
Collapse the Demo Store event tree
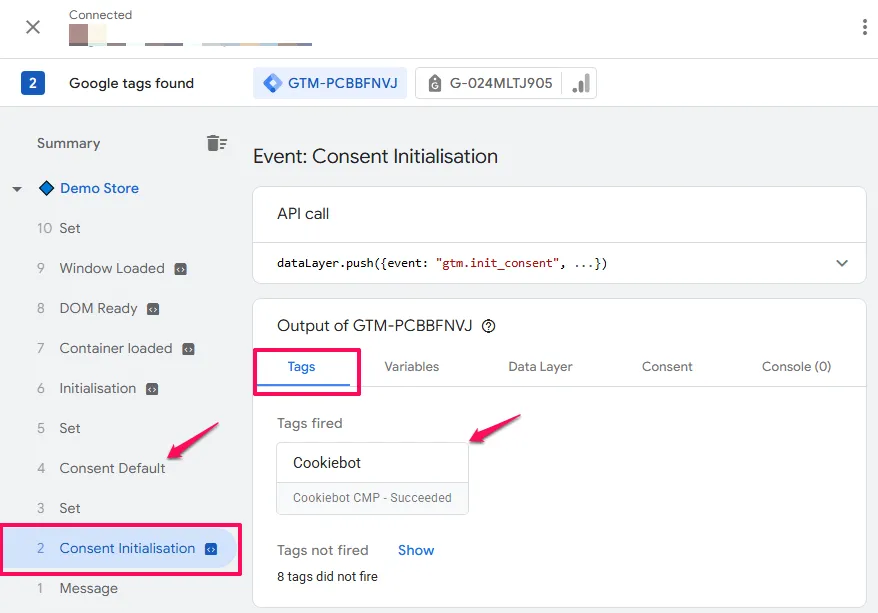(15, 188)
